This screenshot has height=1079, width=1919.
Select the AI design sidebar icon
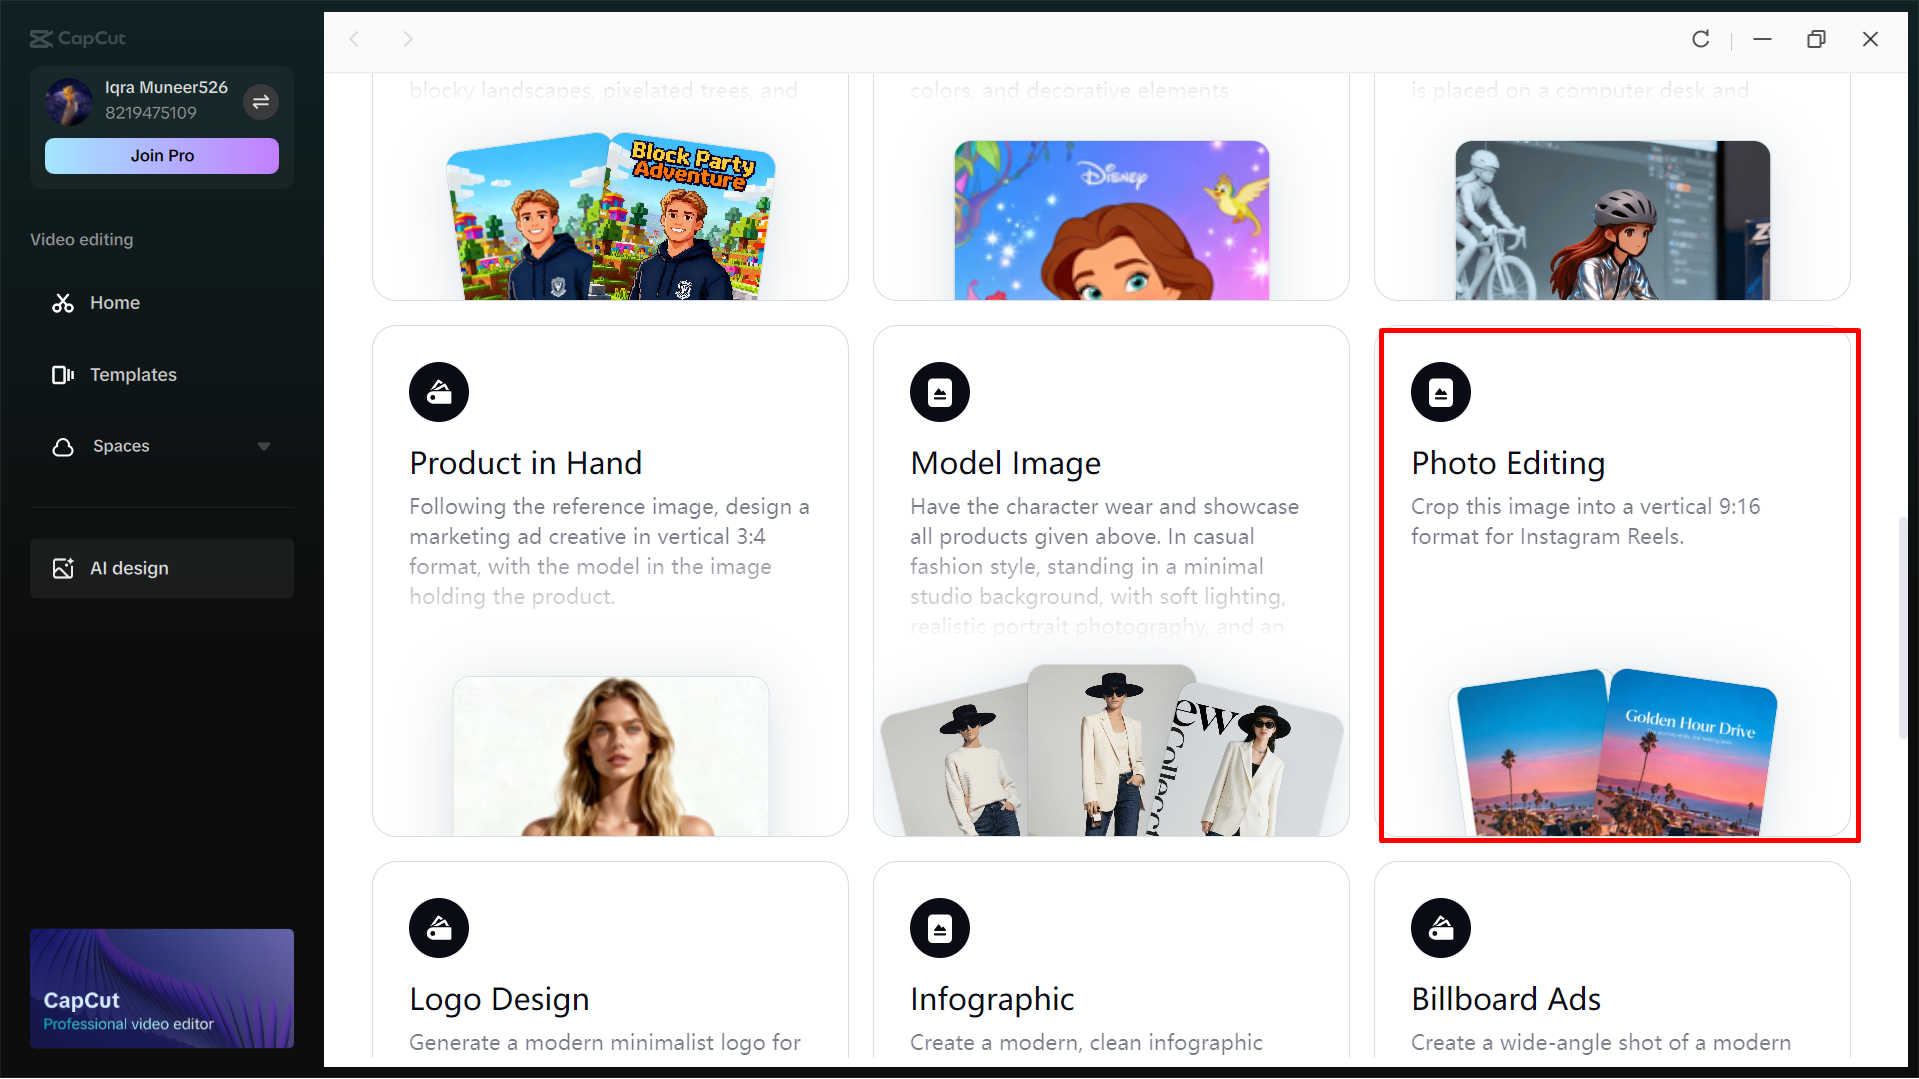click(x=62, y=568)
